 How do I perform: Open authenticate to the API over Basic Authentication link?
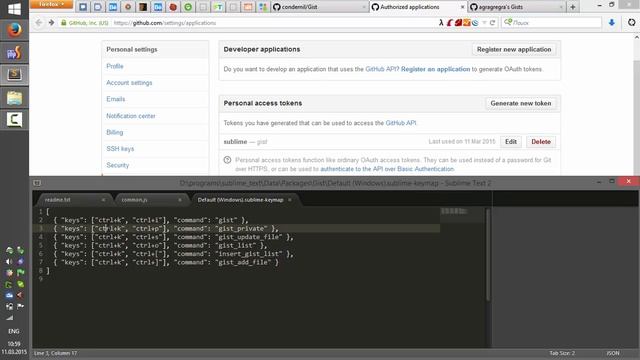(x=387, y=169)
